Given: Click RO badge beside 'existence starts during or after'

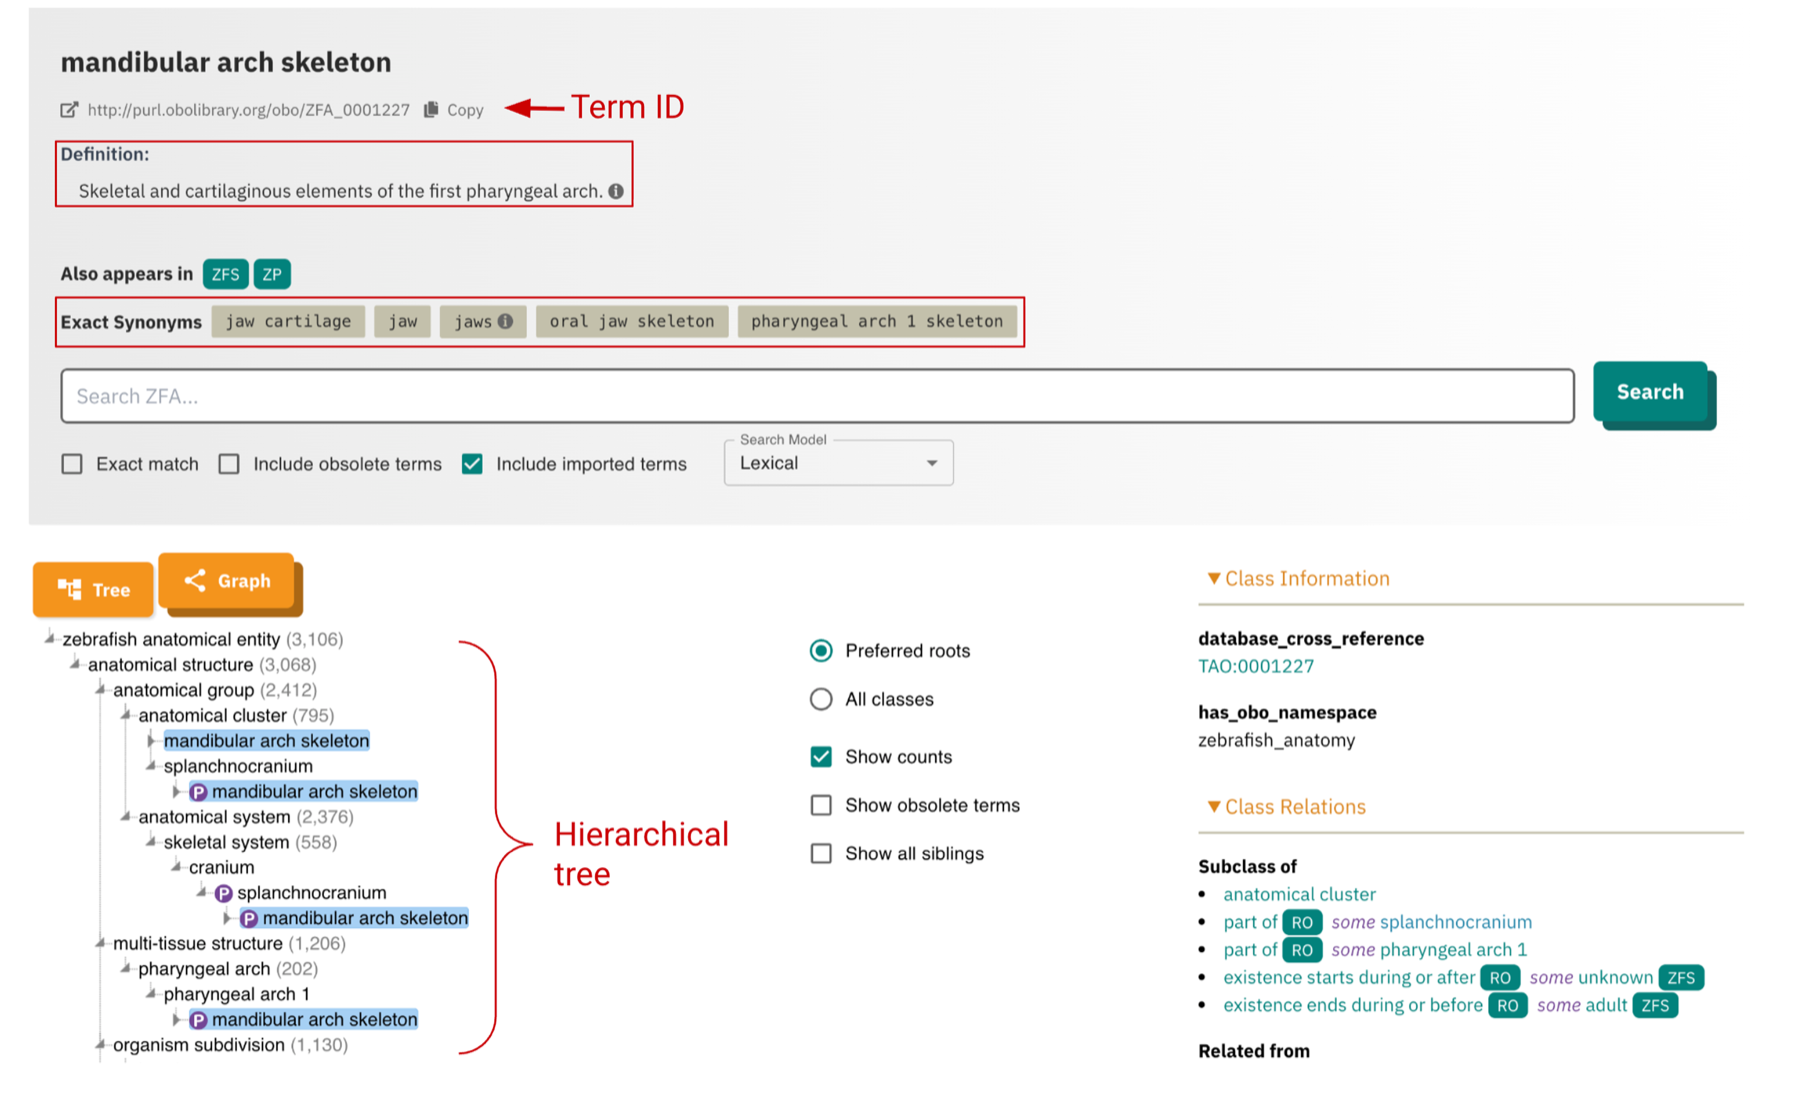Looking at the screenshot, I should click(x=1500, y=978).
